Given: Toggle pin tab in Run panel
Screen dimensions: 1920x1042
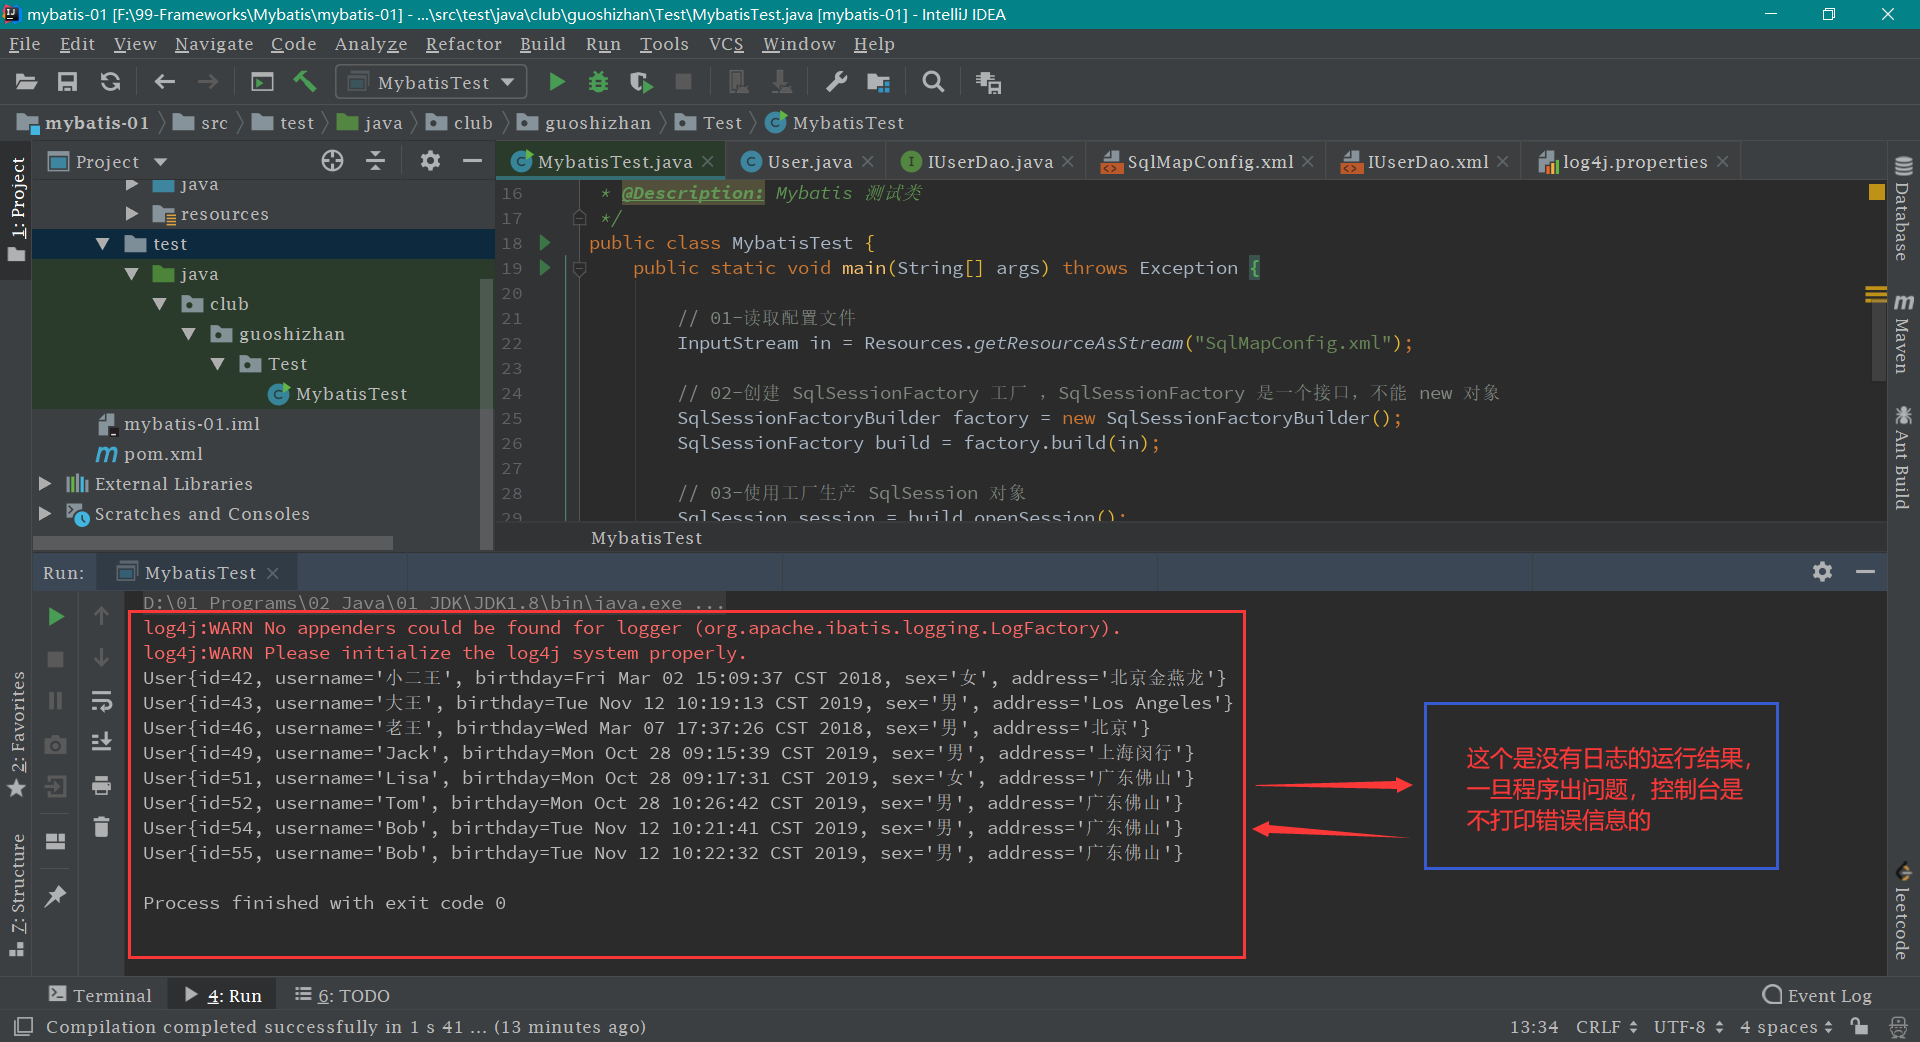Looking at the screenshot, I should click(56, 896).
